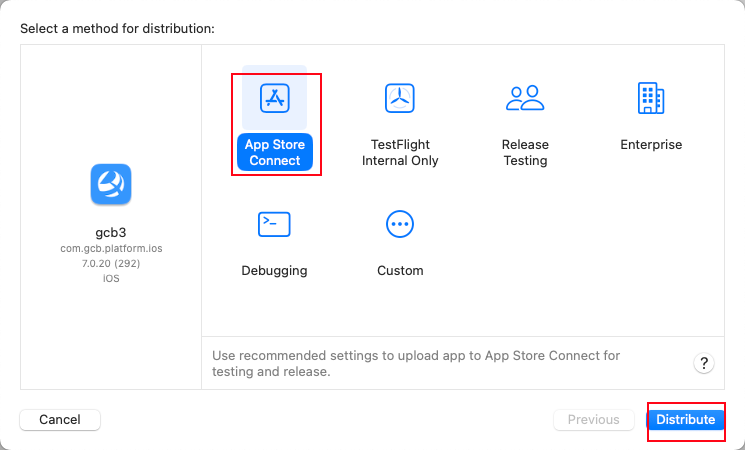Click the gcb3 app icon
Viewport: 745px width, 450px height.
pos(111,184)
